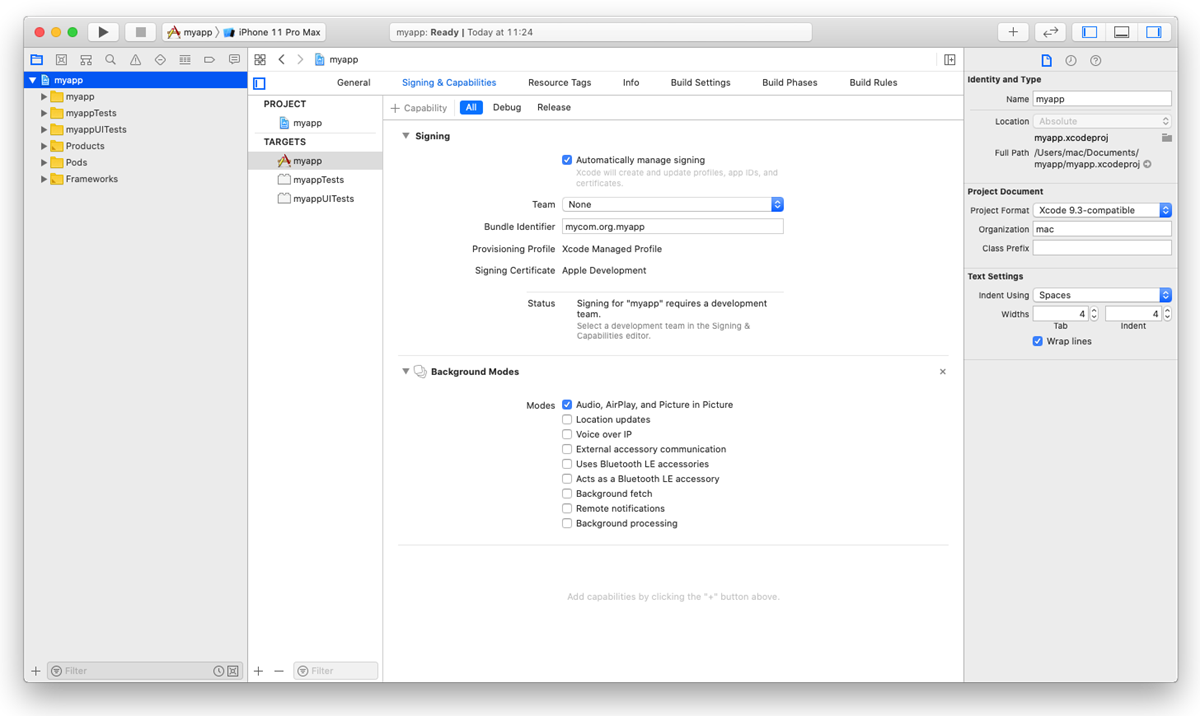1200x716 pixels.
Task: Switch to Build Settings tab
Action: point(700,83)
